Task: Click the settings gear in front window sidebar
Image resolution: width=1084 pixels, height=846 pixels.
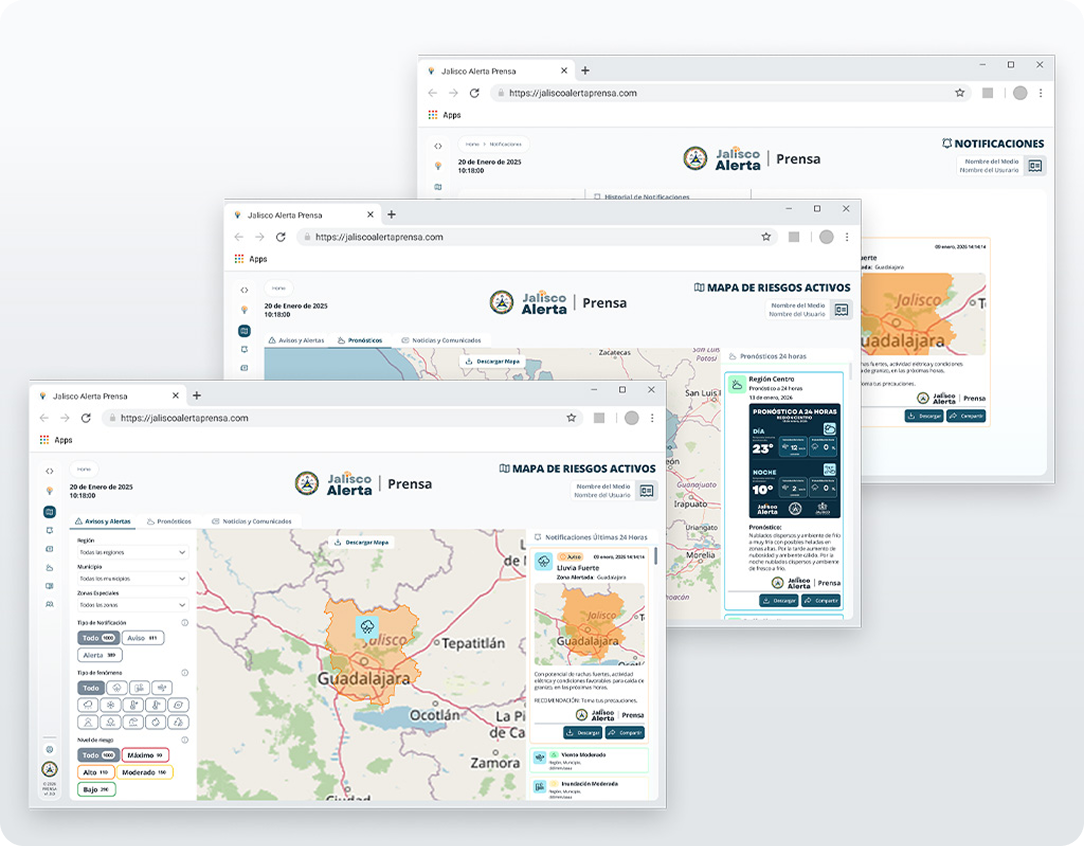Action: click(49, 749)
